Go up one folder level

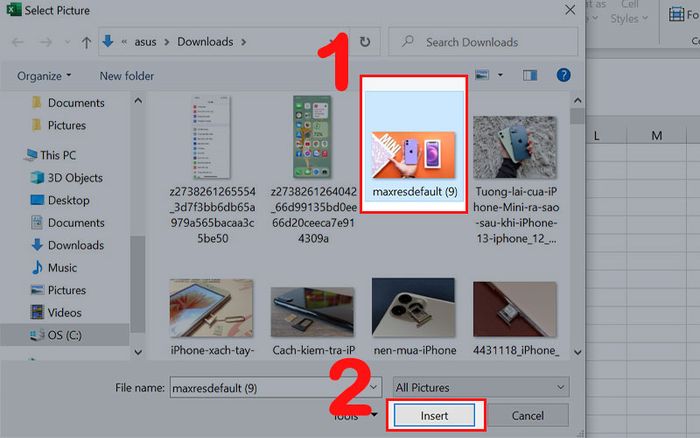click(x=86, y=42)
